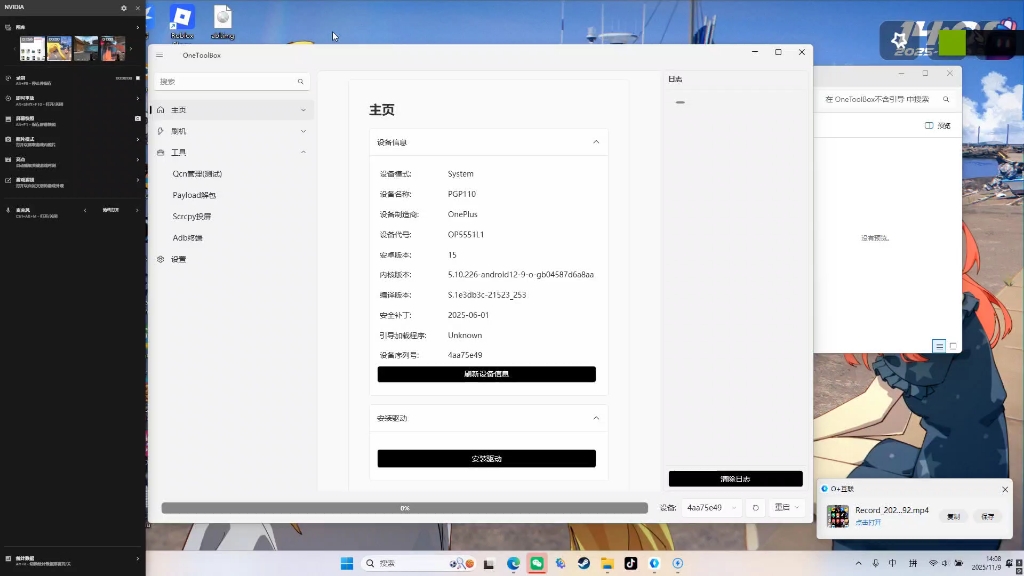Open the yellow second NVIDIA gallery thumbnail
The height and width of the screenshot is (576, 1024).
coord(59,49)
